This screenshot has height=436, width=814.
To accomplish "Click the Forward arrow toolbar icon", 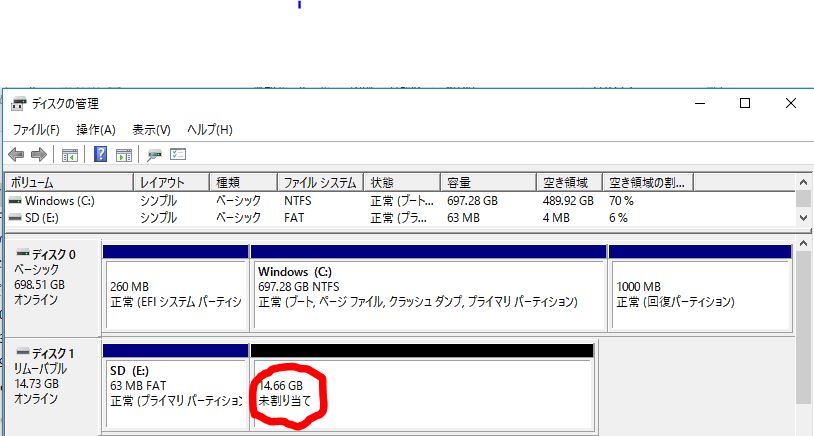I will pos(39,155).
